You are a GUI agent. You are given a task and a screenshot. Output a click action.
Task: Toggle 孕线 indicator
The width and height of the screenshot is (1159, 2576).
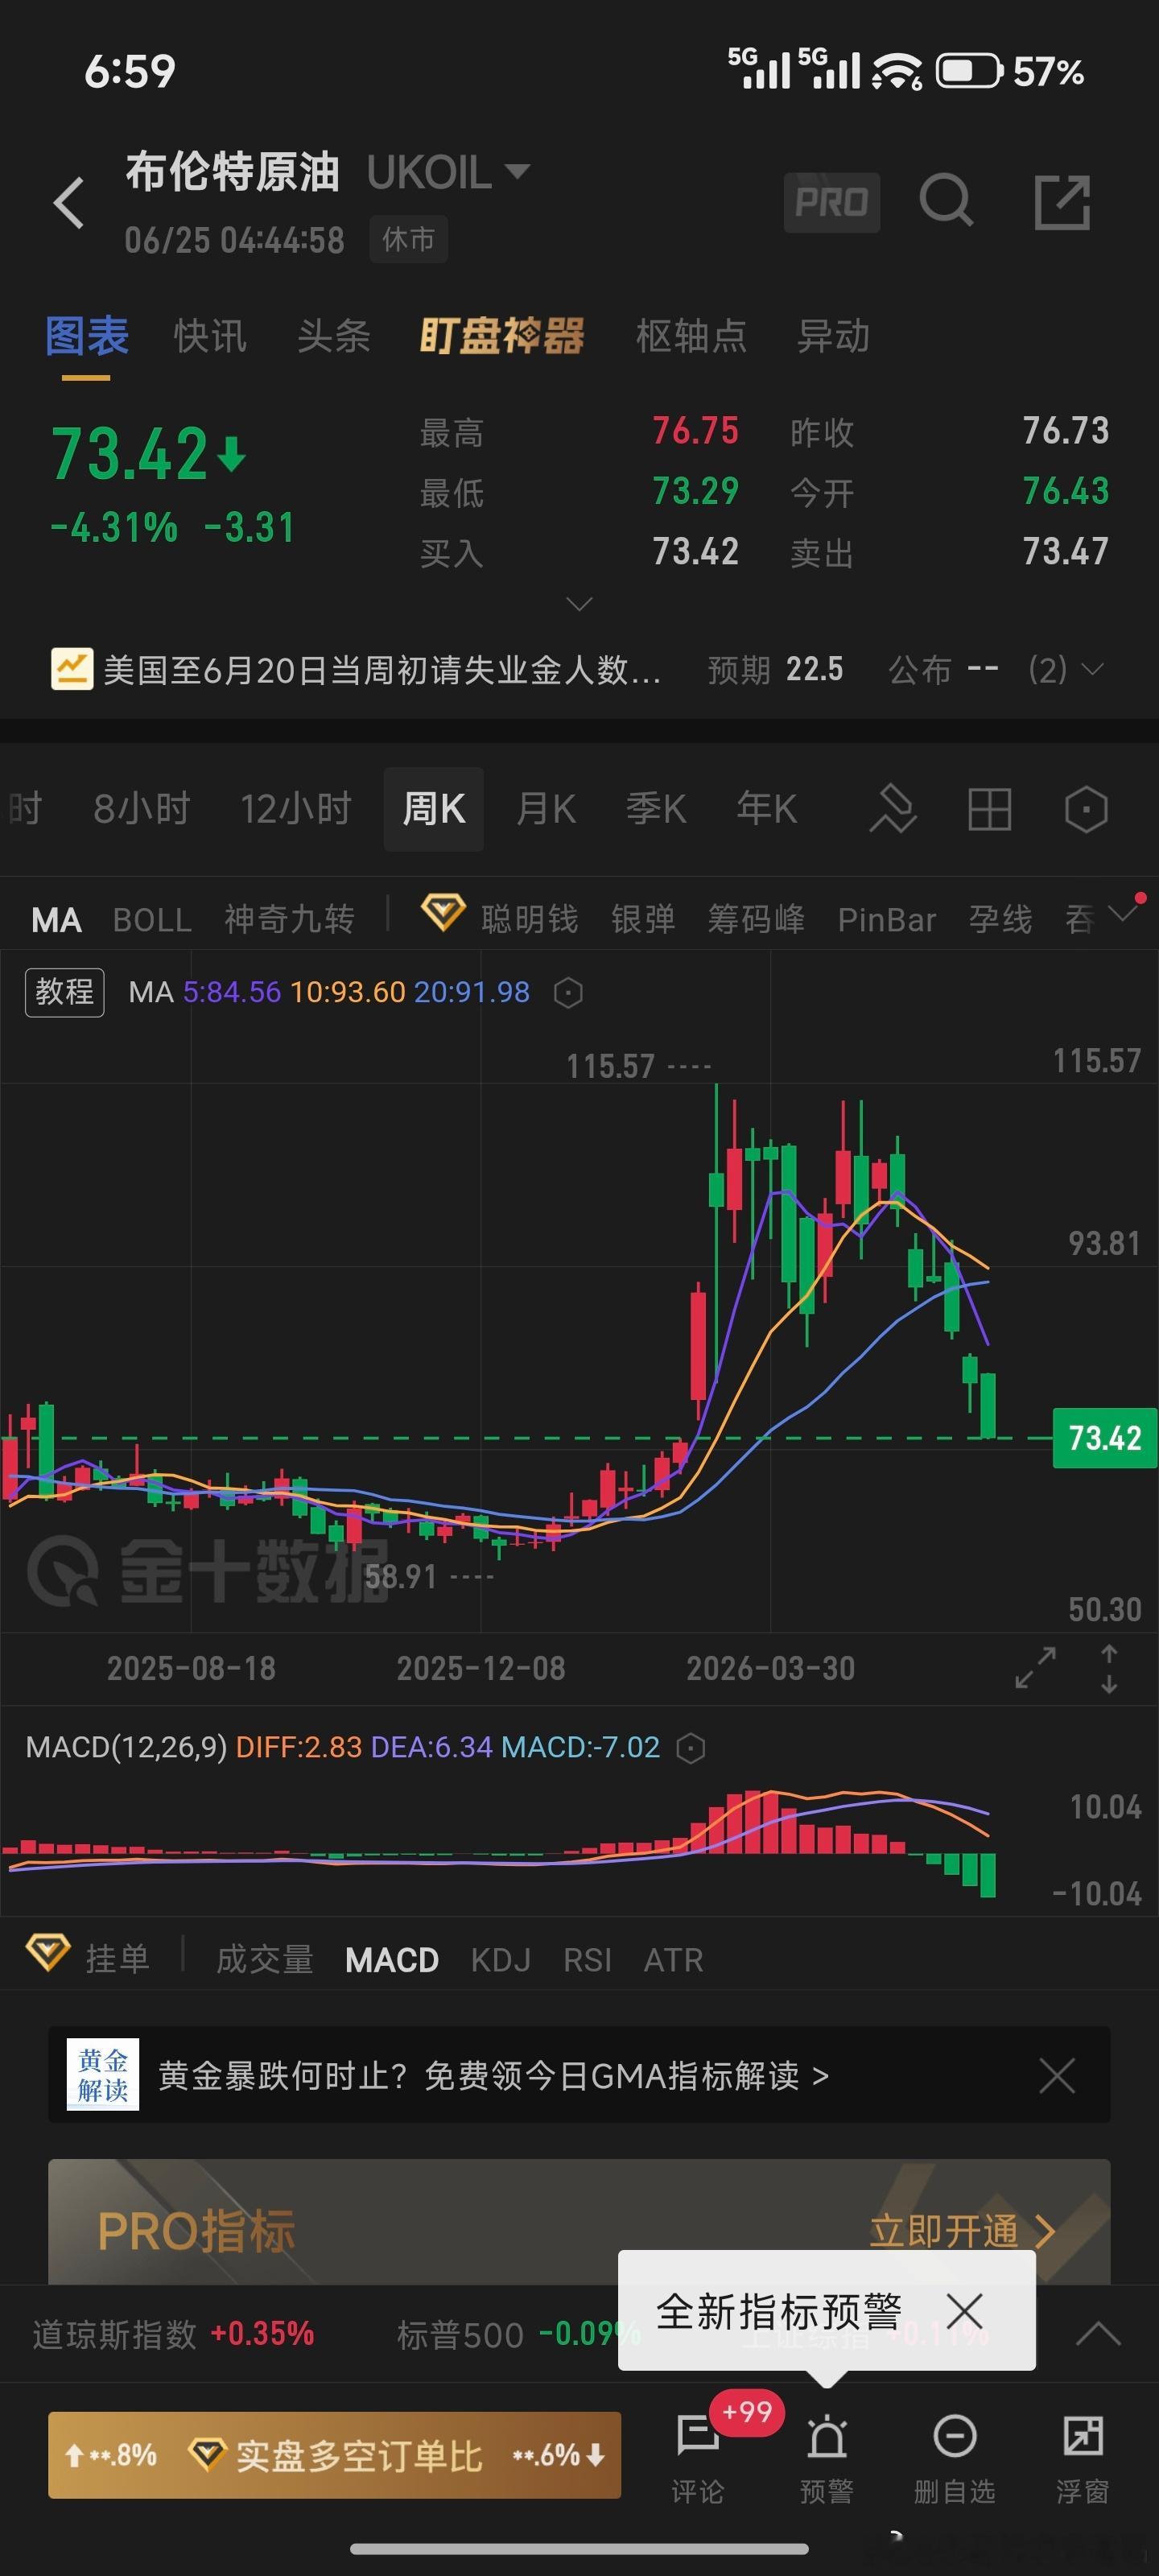click(1000, 919)
